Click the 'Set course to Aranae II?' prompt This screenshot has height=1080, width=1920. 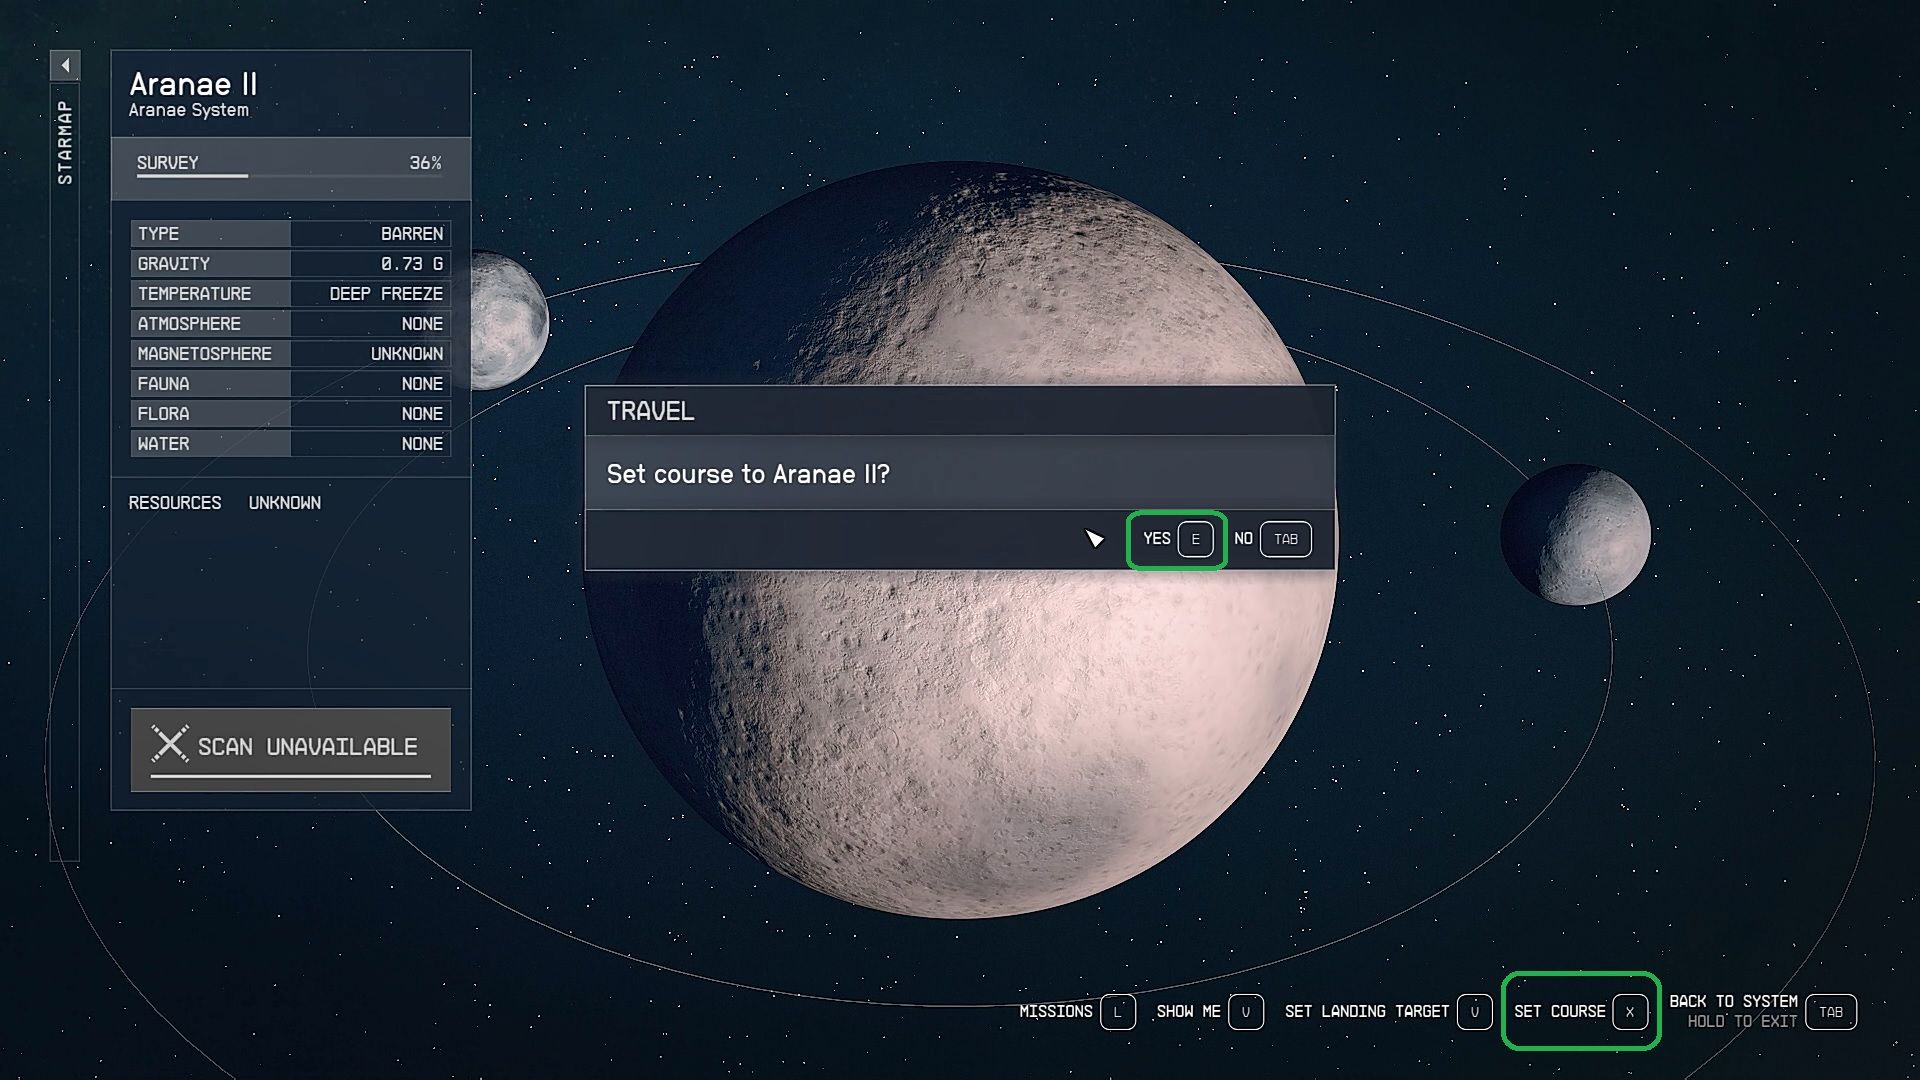coord(748,474)
